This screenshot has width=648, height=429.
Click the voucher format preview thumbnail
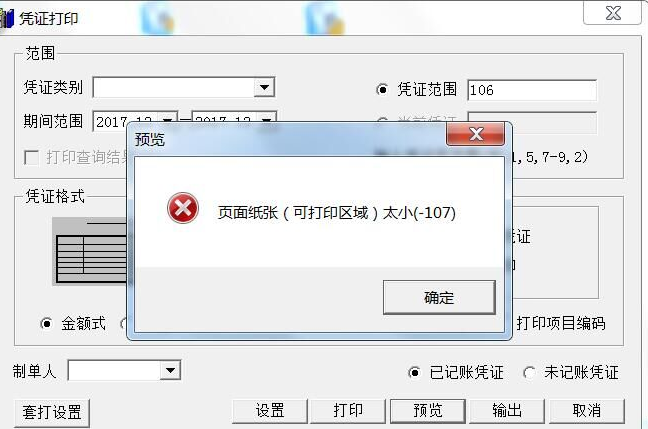(89, 251)
